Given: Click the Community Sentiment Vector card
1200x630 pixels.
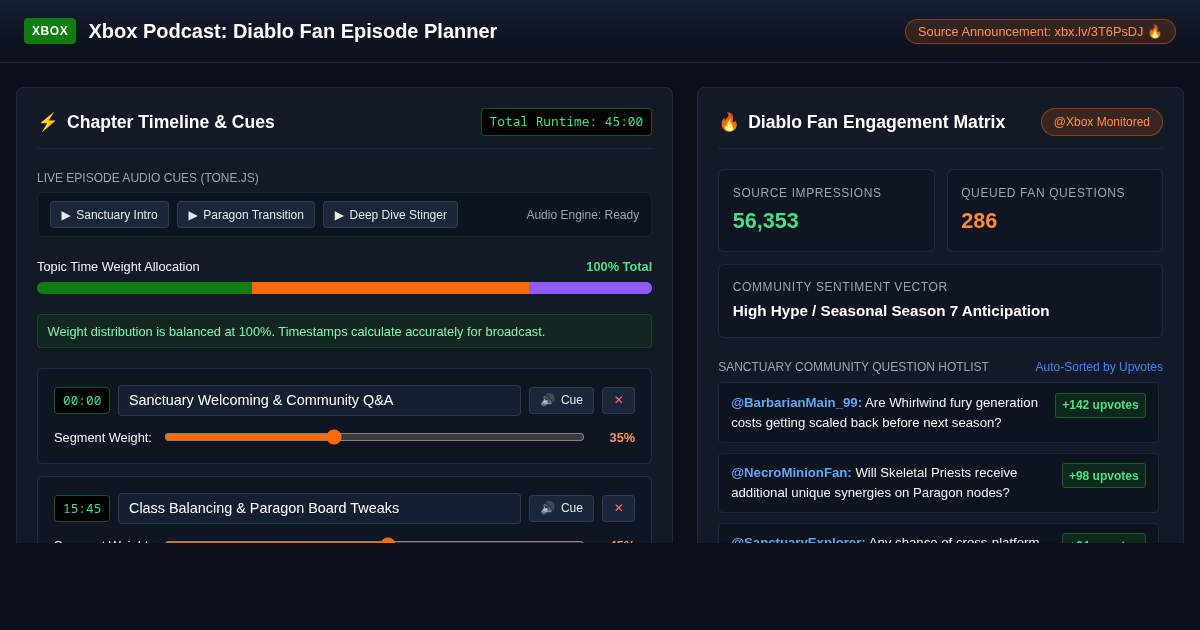Looking at the screenshot, I should pos(940,301).
